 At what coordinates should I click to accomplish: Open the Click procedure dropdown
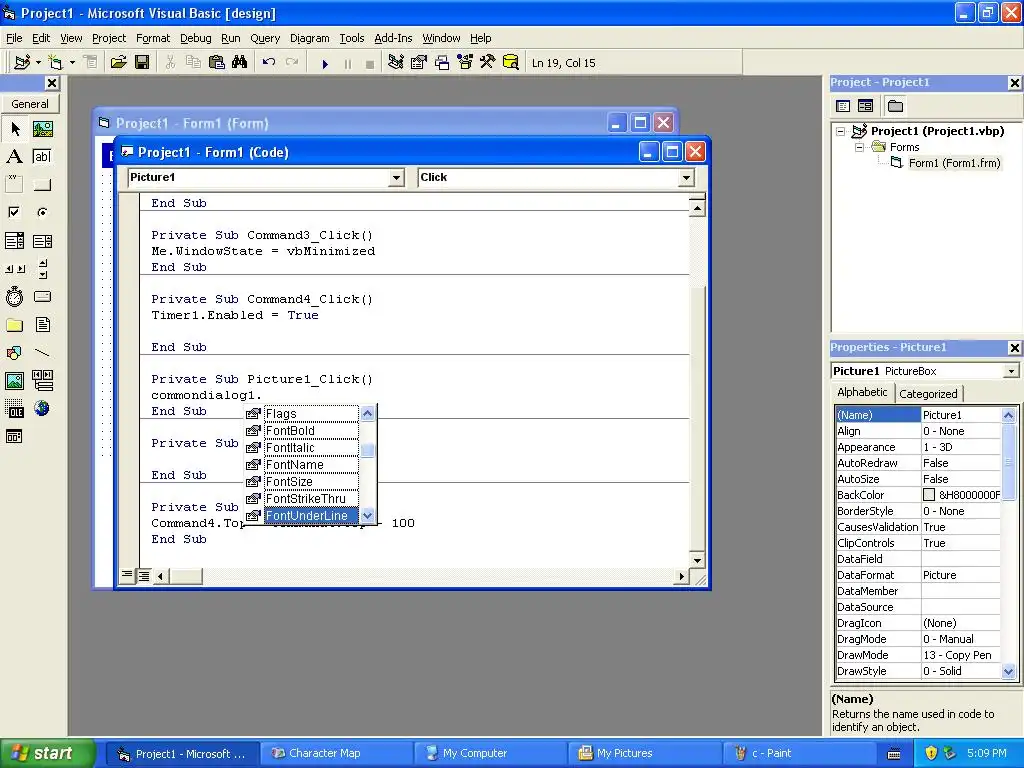[686, 178]
